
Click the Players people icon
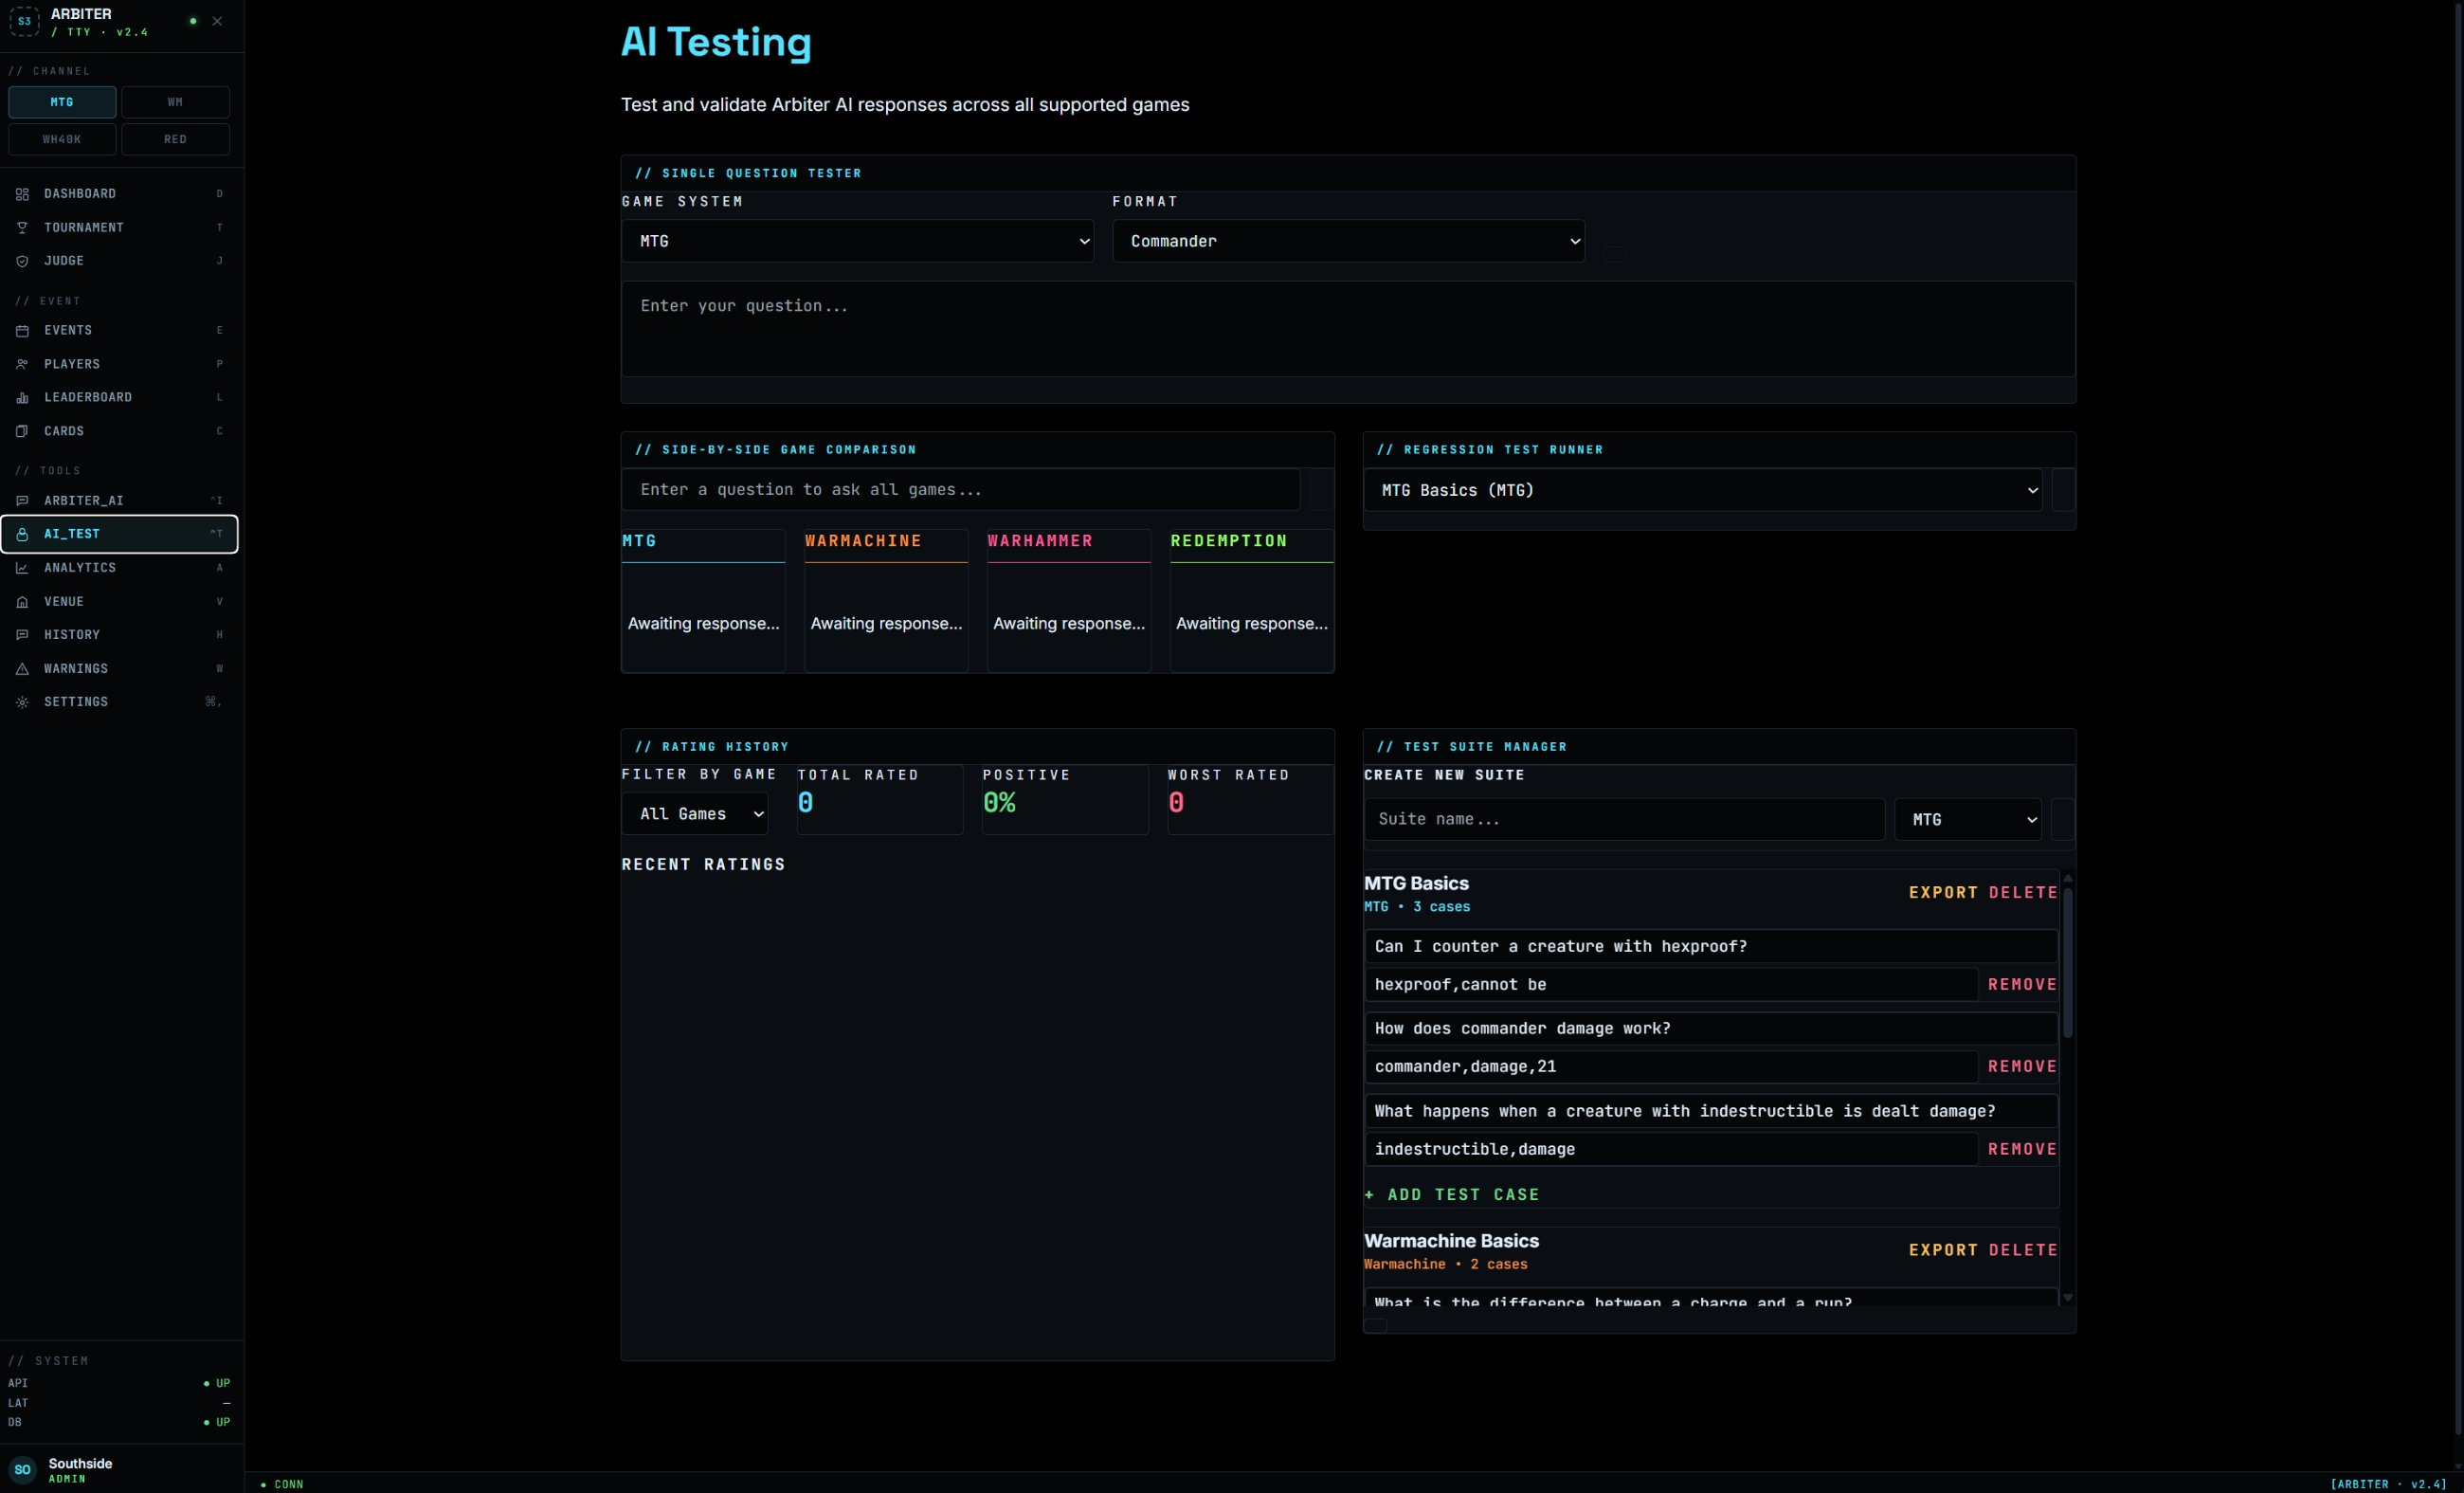click(x=22, y=364)
